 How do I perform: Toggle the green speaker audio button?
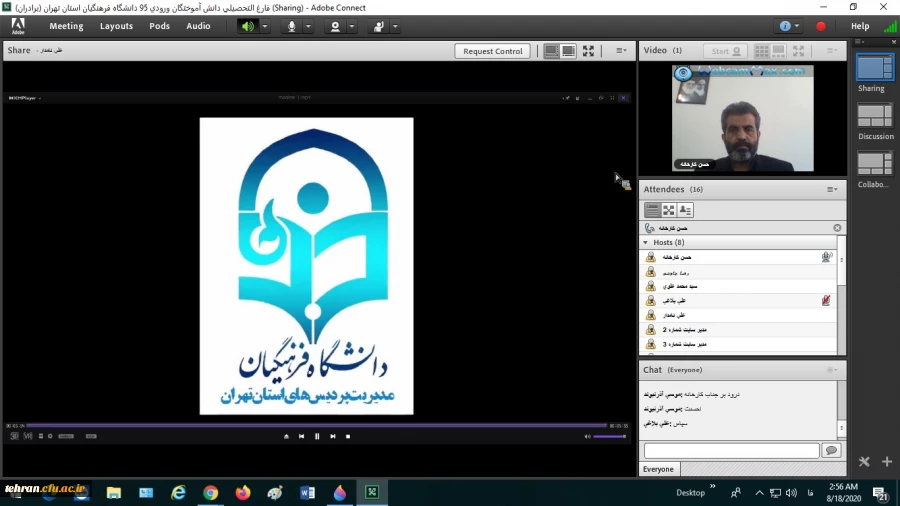tap(247, 26)
